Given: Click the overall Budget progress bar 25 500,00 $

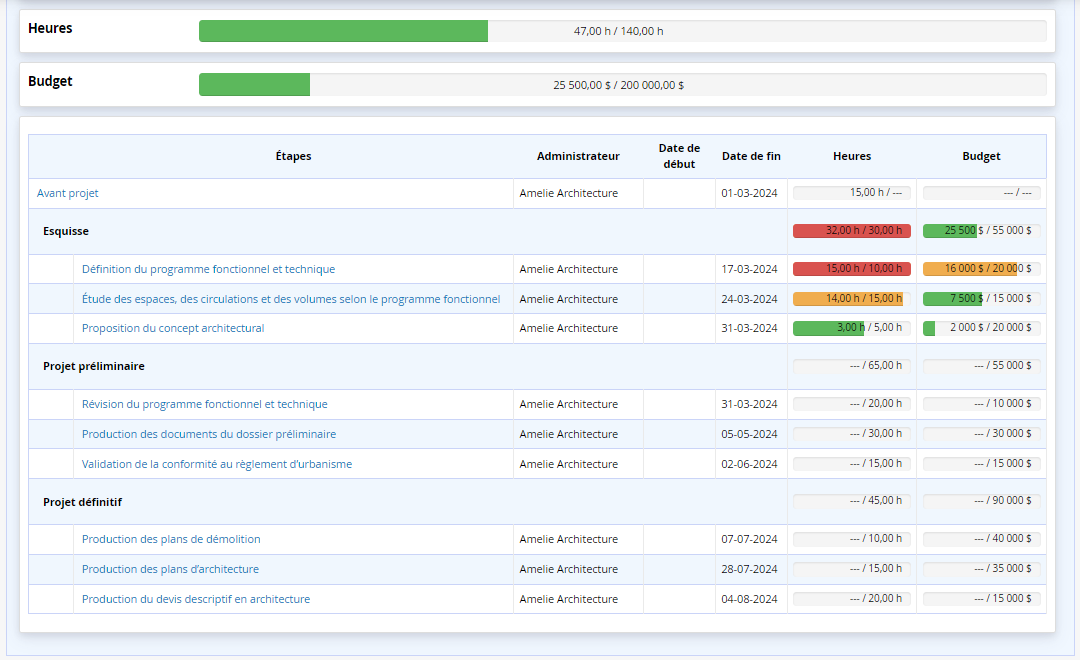Looking at the screenshot, I should point(623,85).
